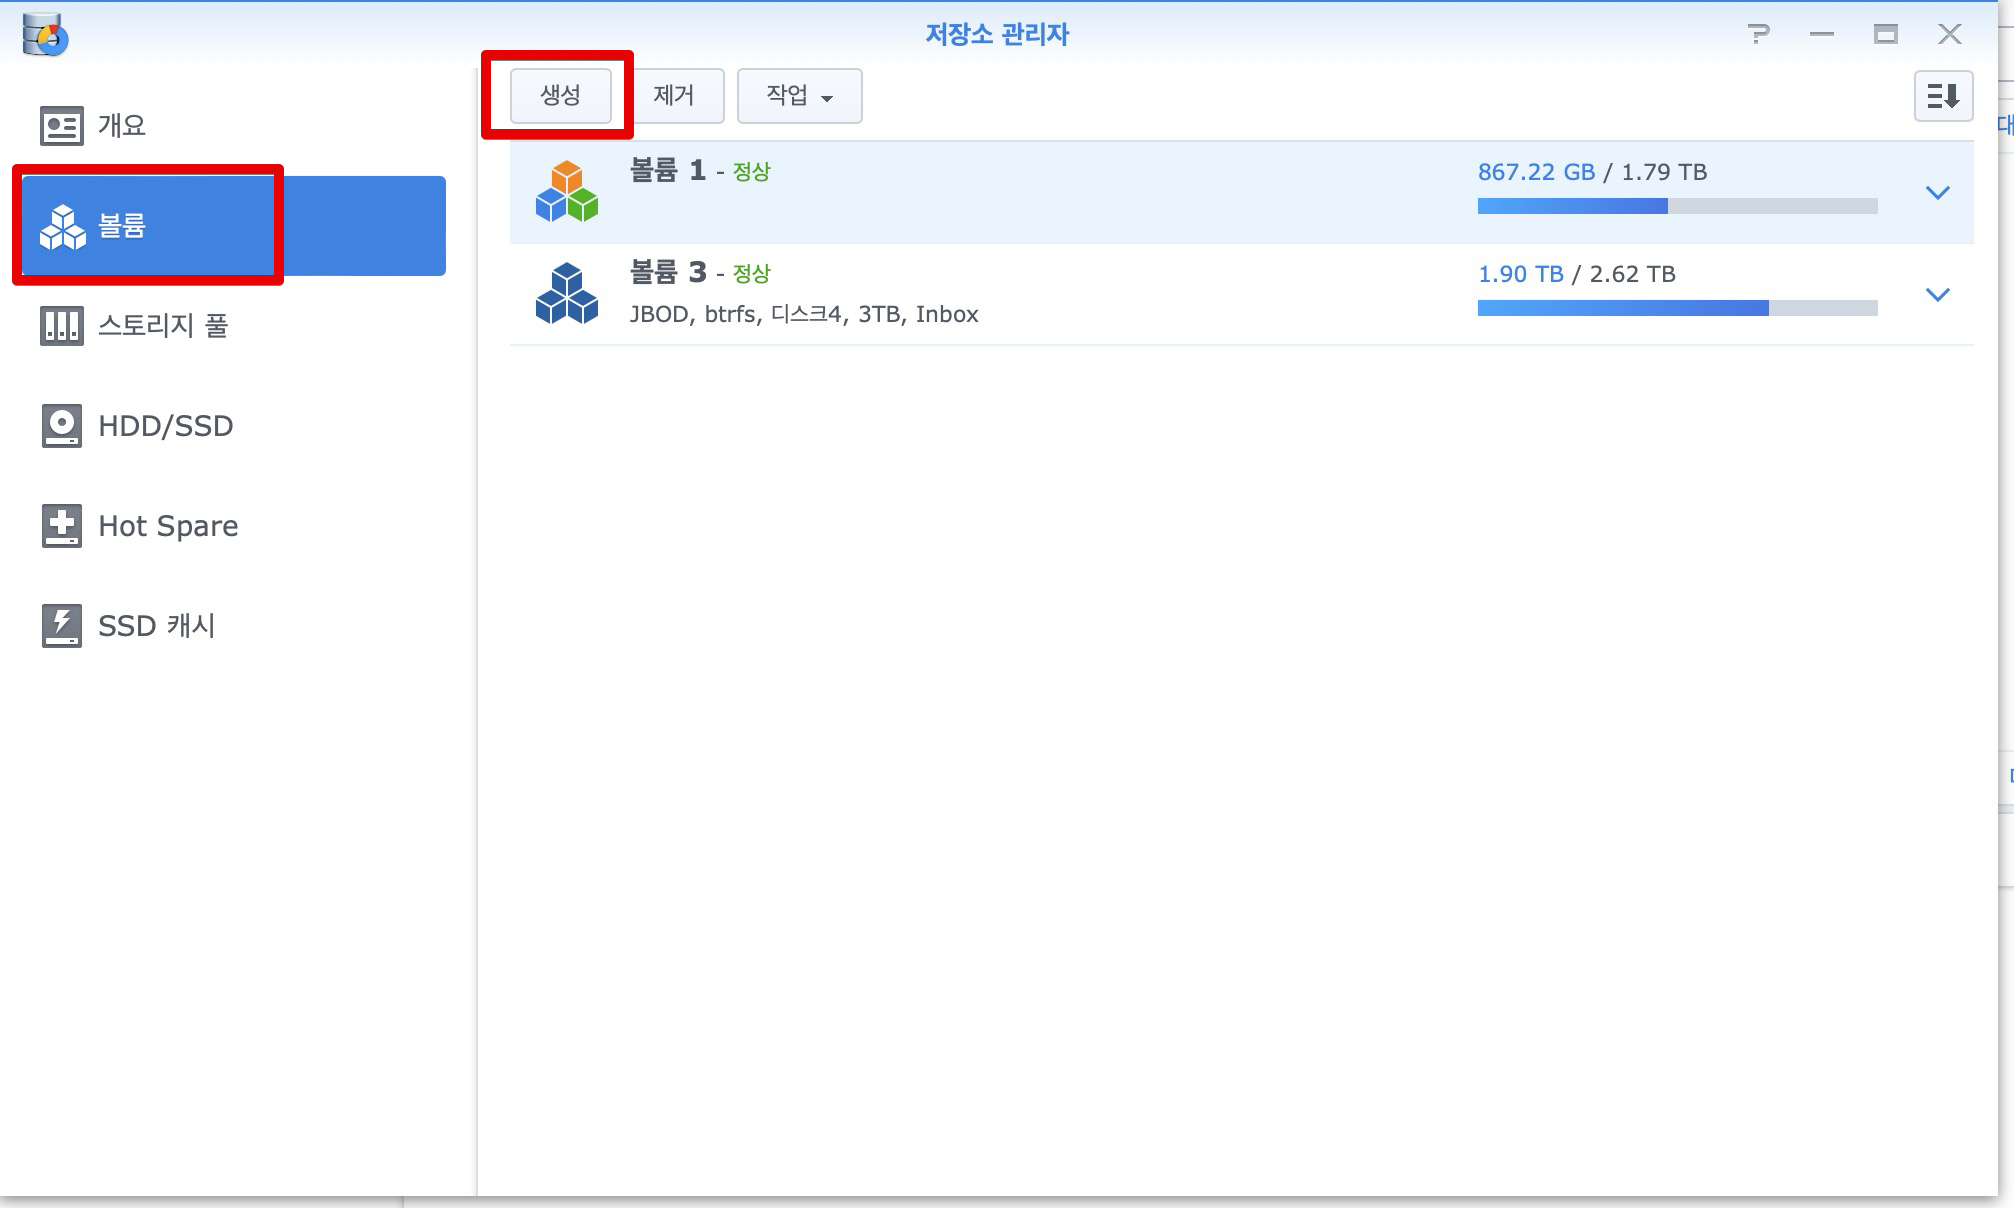Click the Storage Manager app icon in title bar
The image size is (2014, 1208).
point(45,35)
